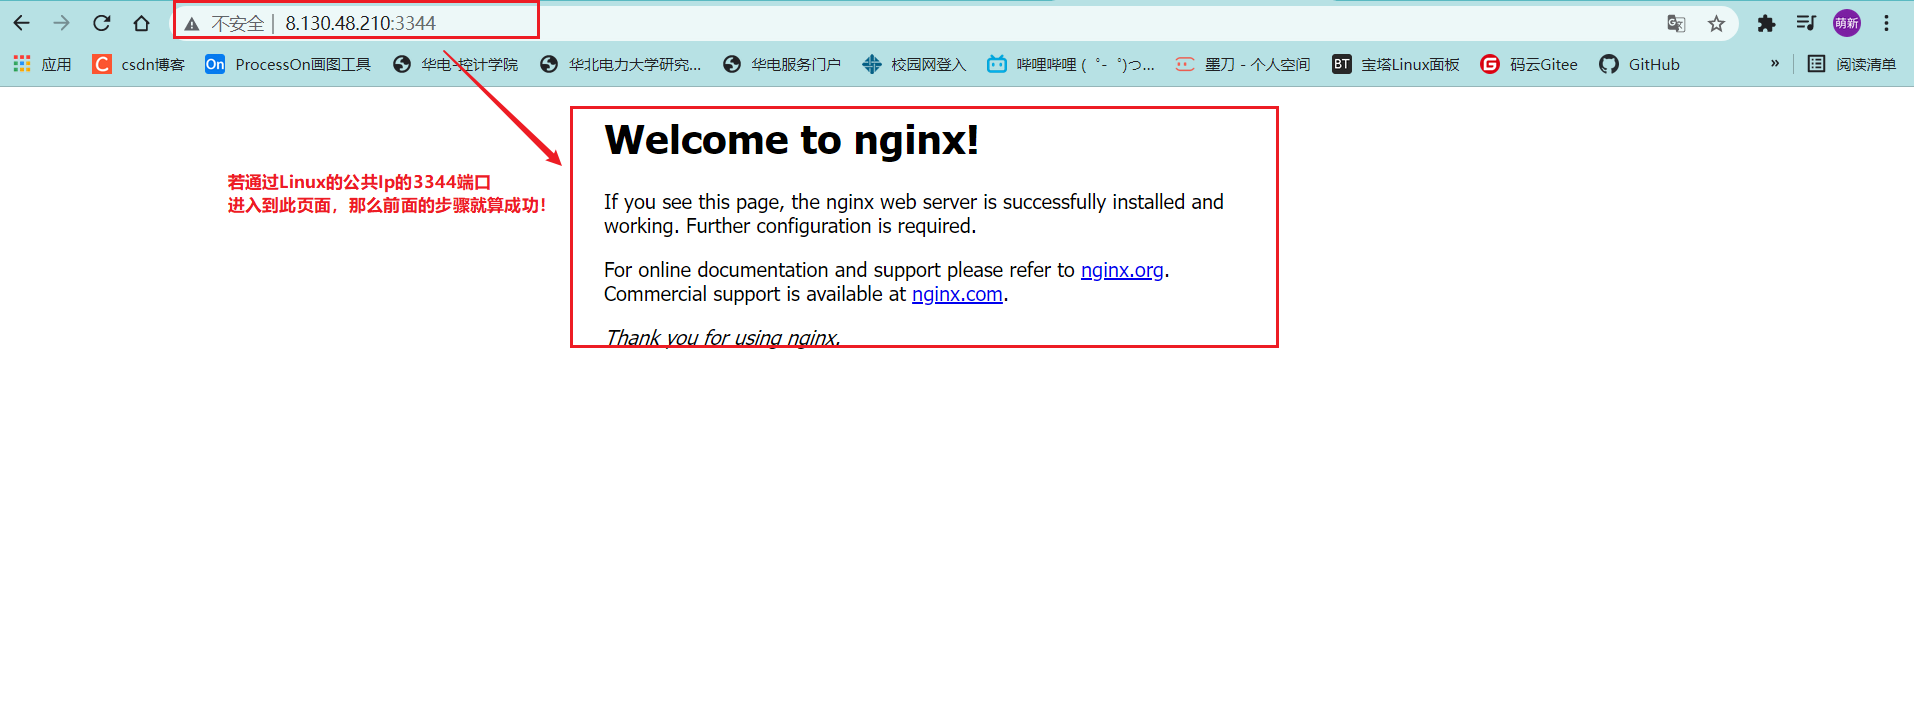Click the 'Thank you for using nginx.' text
The width and height of the screenshot is (1914, 715).
tap(722, 338)
